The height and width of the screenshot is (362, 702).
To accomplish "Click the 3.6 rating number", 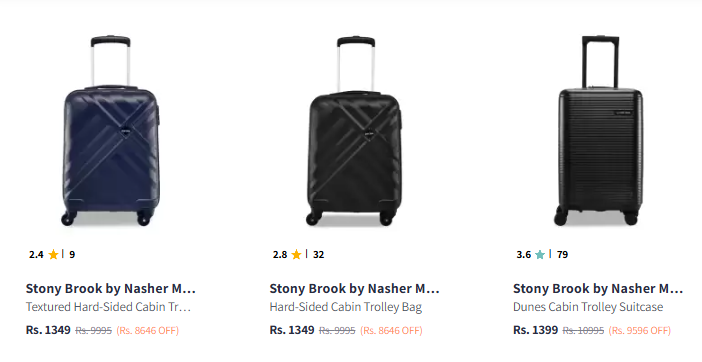I will (x=523, y=255).
